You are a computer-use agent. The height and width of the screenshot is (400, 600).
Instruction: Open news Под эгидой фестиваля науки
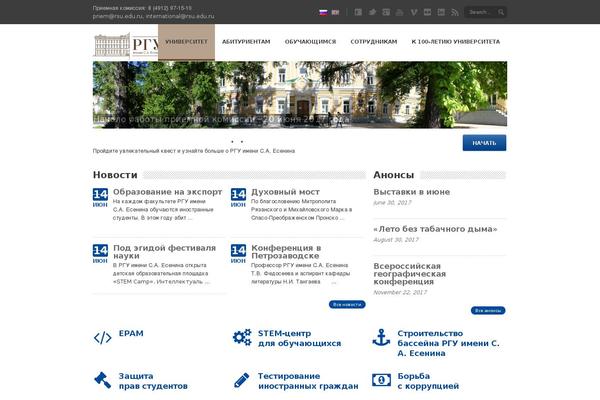[x=165, y=252]
